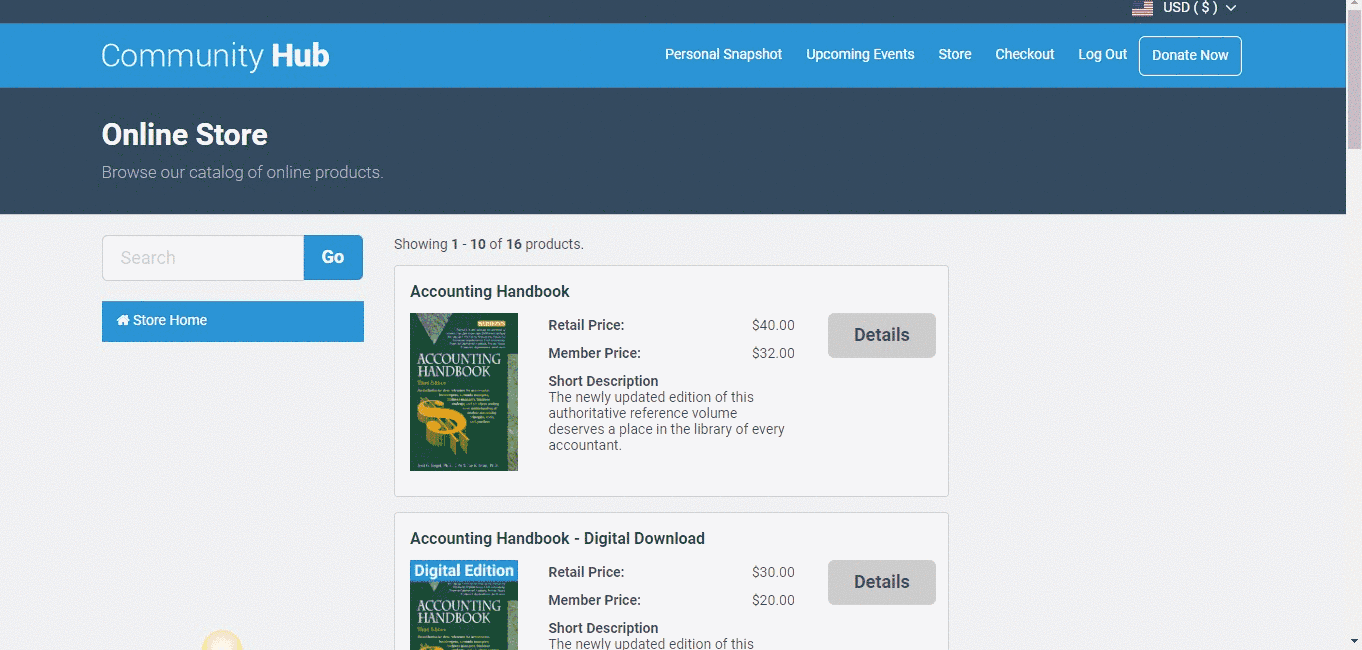Click the US flag icon
The image size is (1362, 650).
pos(1142,8)
